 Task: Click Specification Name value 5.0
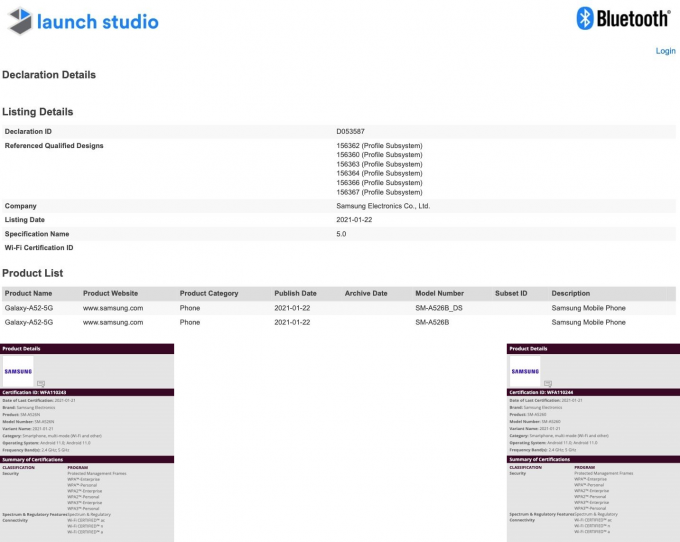coord(341,234)
